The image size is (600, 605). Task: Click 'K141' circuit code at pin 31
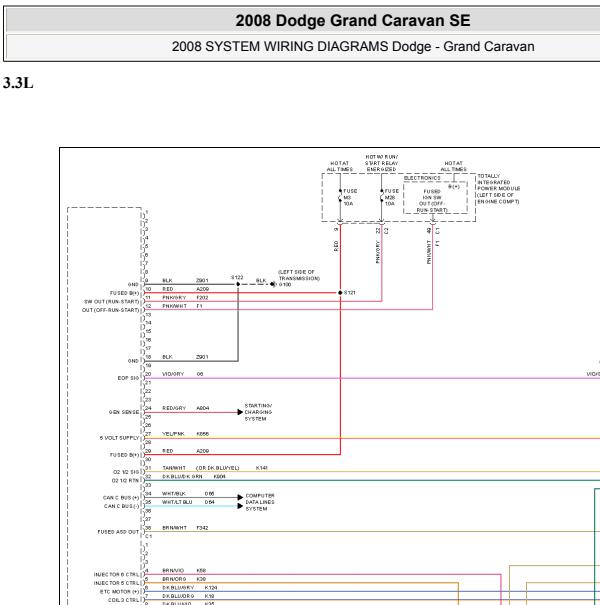pyautogui.click(x=262, y=468)
